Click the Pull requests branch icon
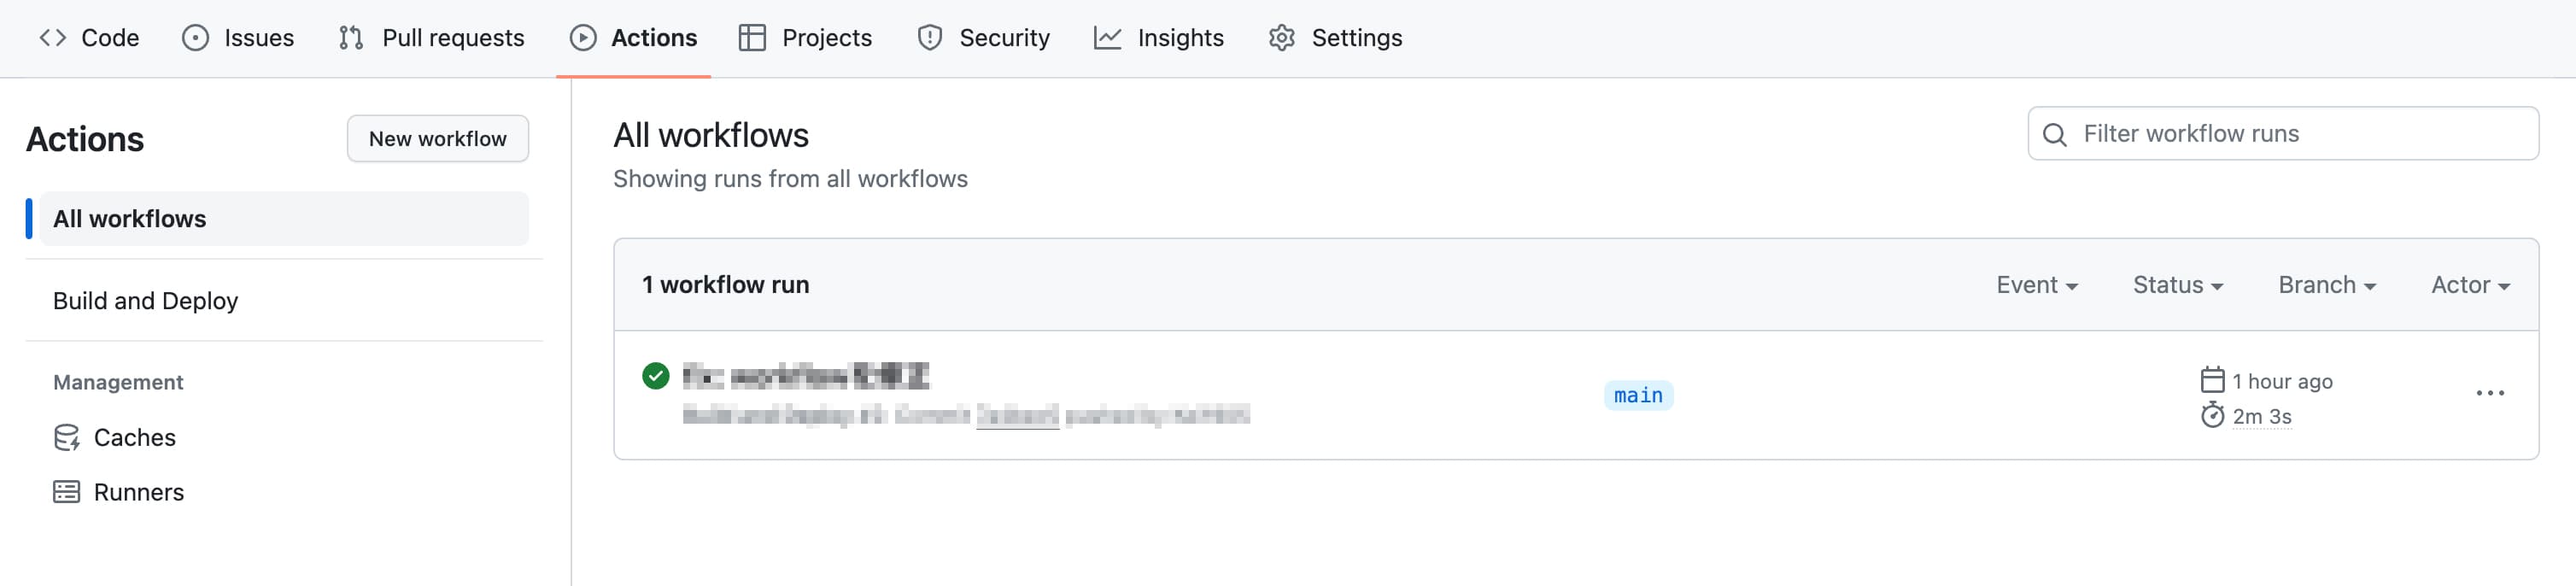This screenshot has height=586, width=2576. pos(352,37)
